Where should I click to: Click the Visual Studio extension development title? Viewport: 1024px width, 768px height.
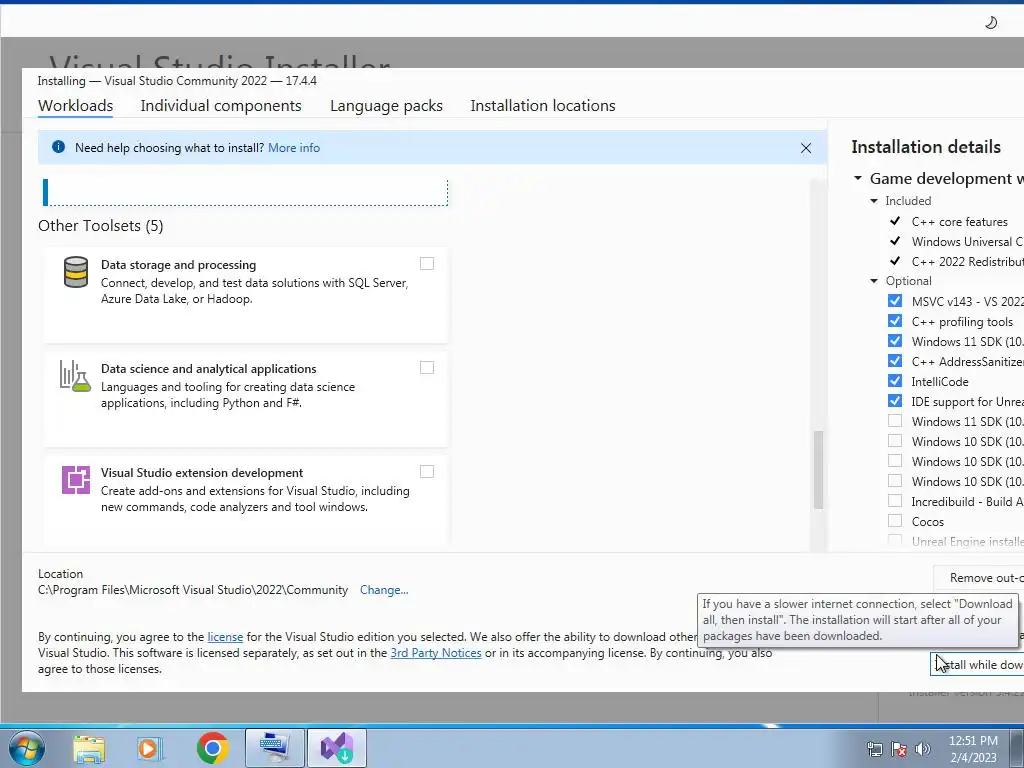point(202,472)
